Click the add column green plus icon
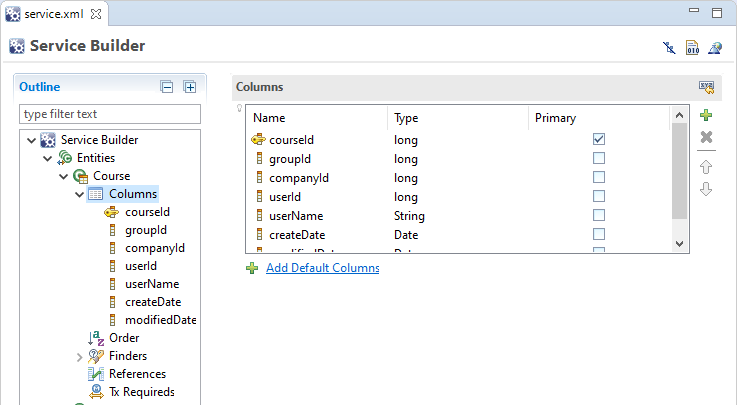Viewport: 737px width, 405px height. pos(706,115)
